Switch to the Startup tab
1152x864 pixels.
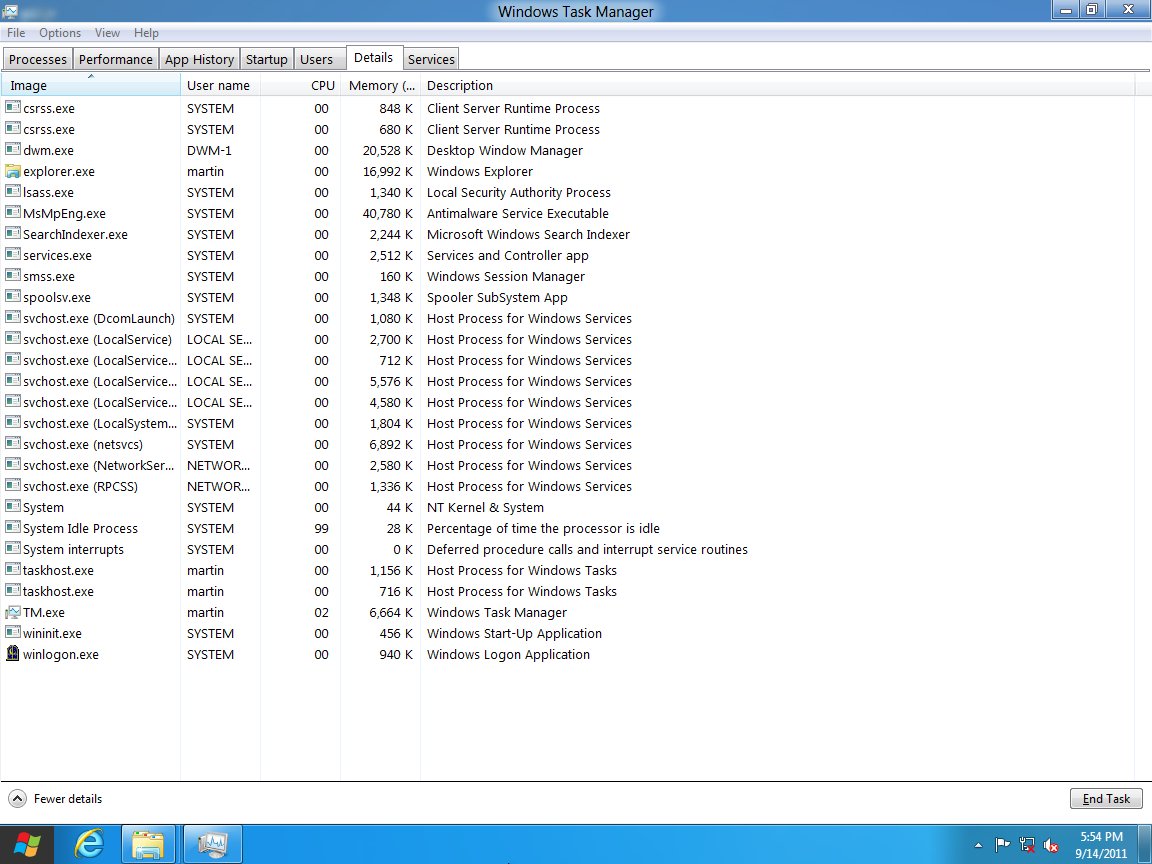coord(267,60)
